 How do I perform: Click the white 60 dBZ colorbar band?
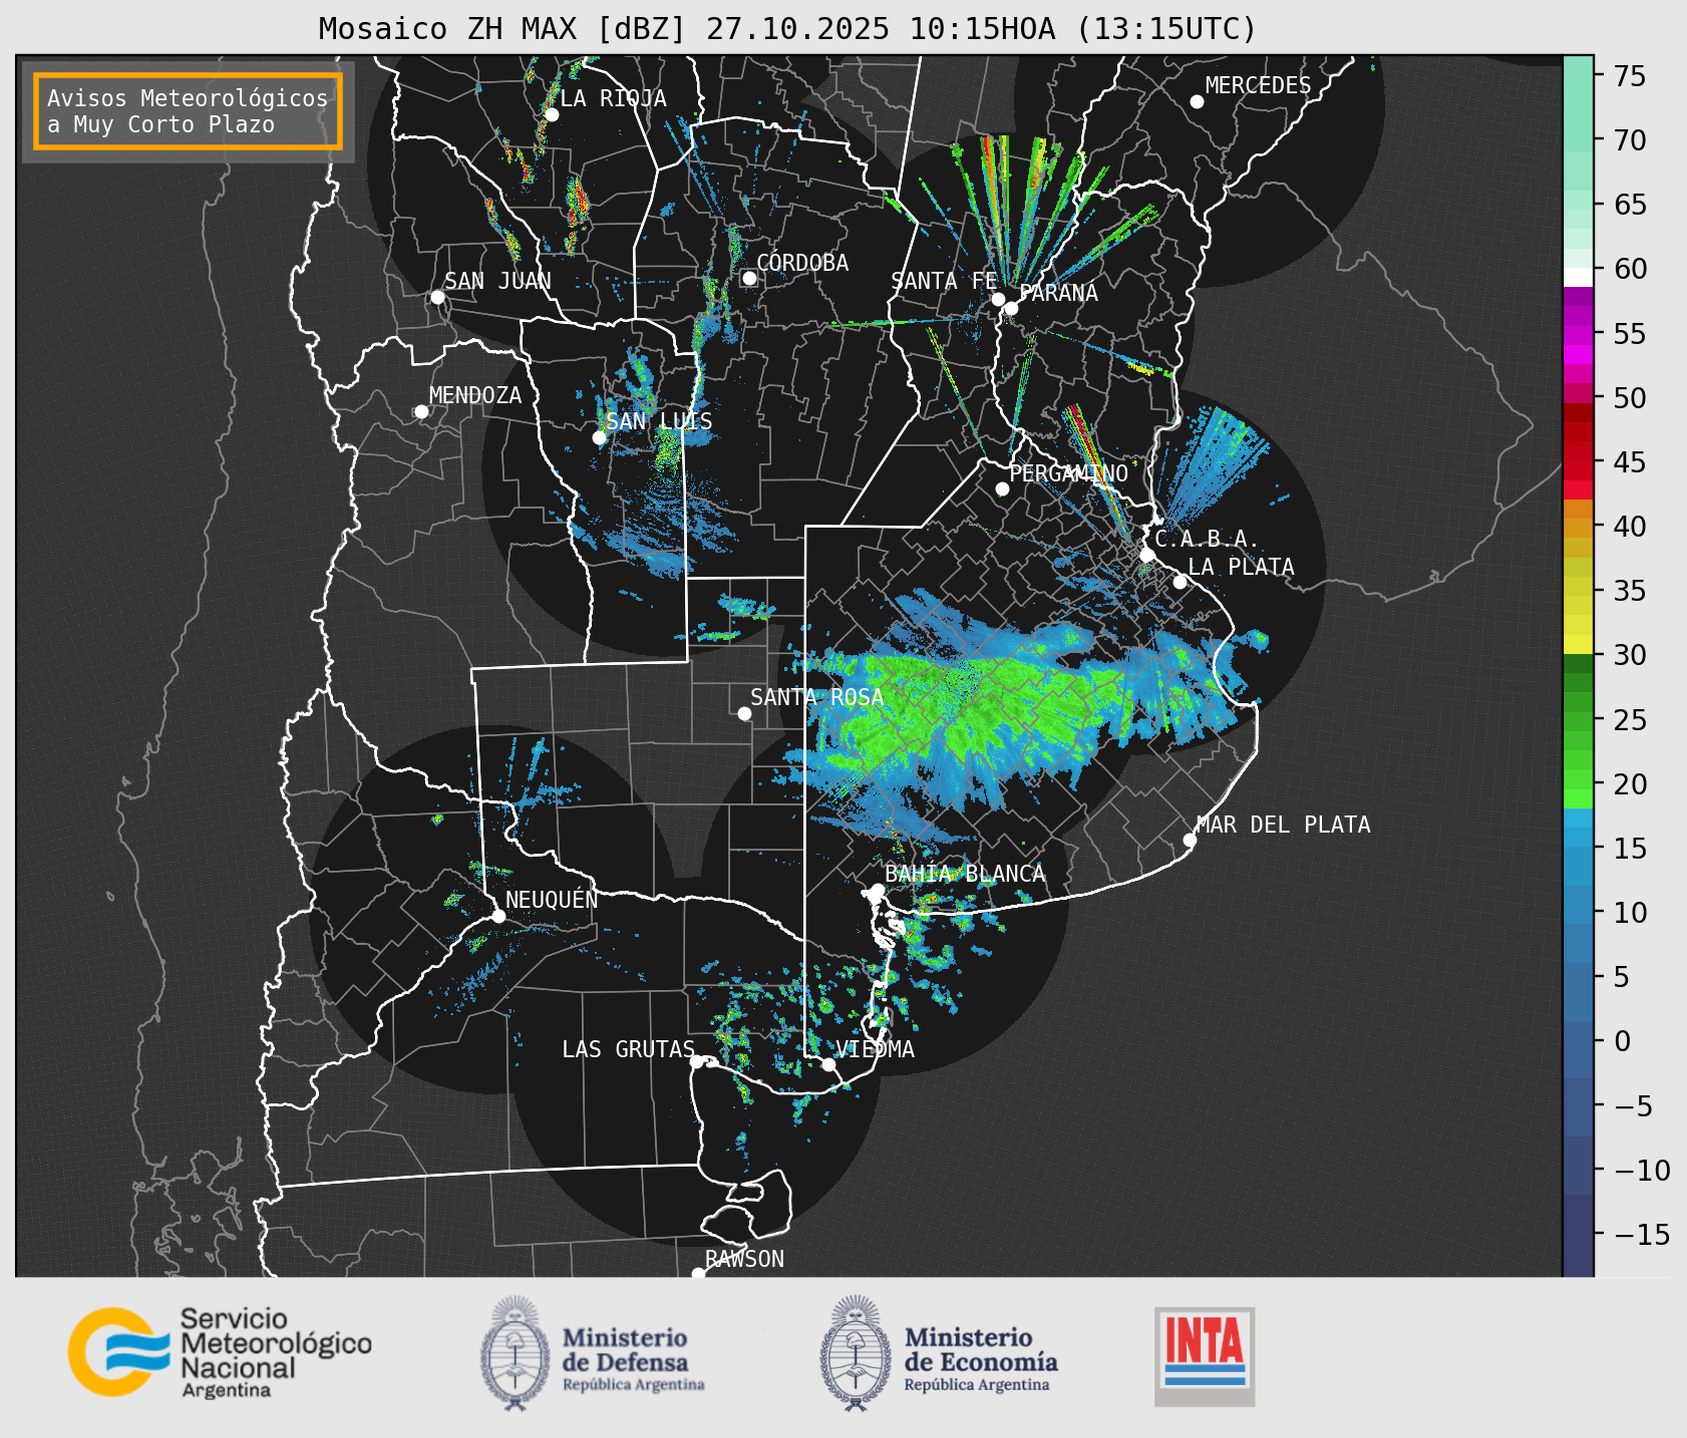tap(1578, 277)
